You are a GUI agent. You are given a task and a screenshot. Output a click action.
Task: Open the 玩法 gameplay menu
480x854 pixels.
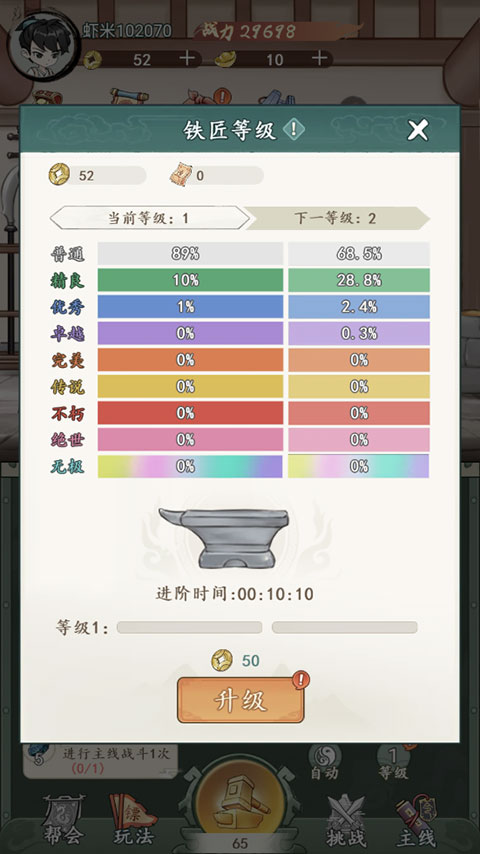pos(132,820)
